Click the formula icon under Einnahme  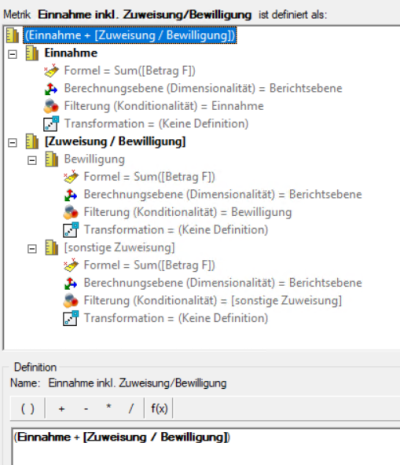click(51, 71)
